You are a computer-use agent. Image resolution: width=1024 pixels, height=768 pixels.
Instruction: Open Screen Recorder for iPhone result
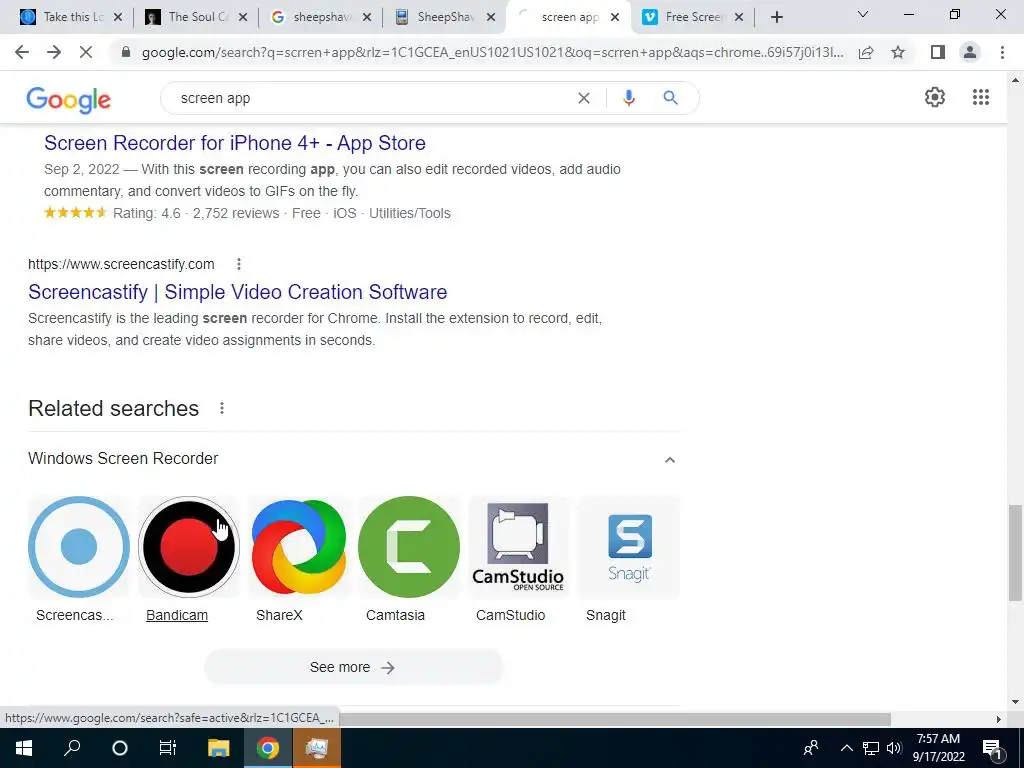coord(234,143)
